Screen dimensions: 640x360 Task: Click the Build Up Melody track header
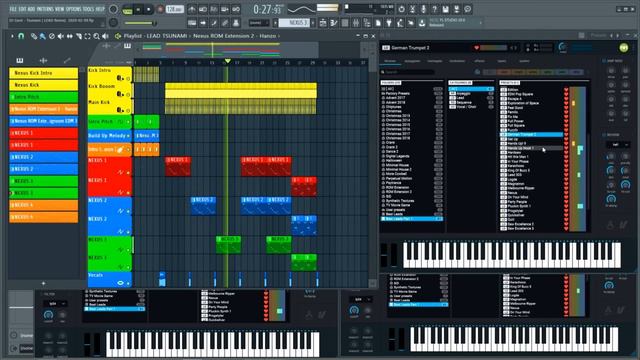pyautogui.click(x=109, y=135)
